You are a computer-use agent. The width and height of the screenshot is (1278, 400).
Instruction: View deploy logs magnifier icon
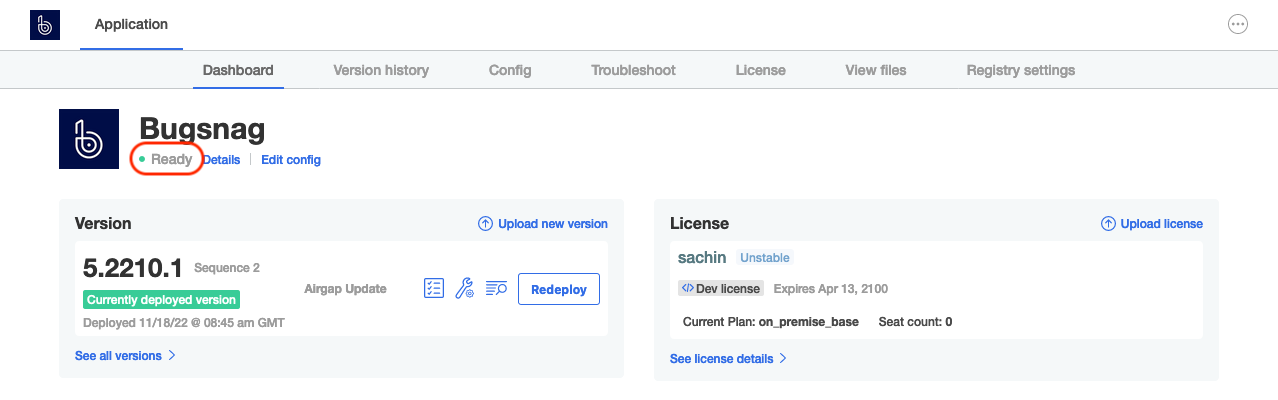pyautogui.click(x=496, y=289)
